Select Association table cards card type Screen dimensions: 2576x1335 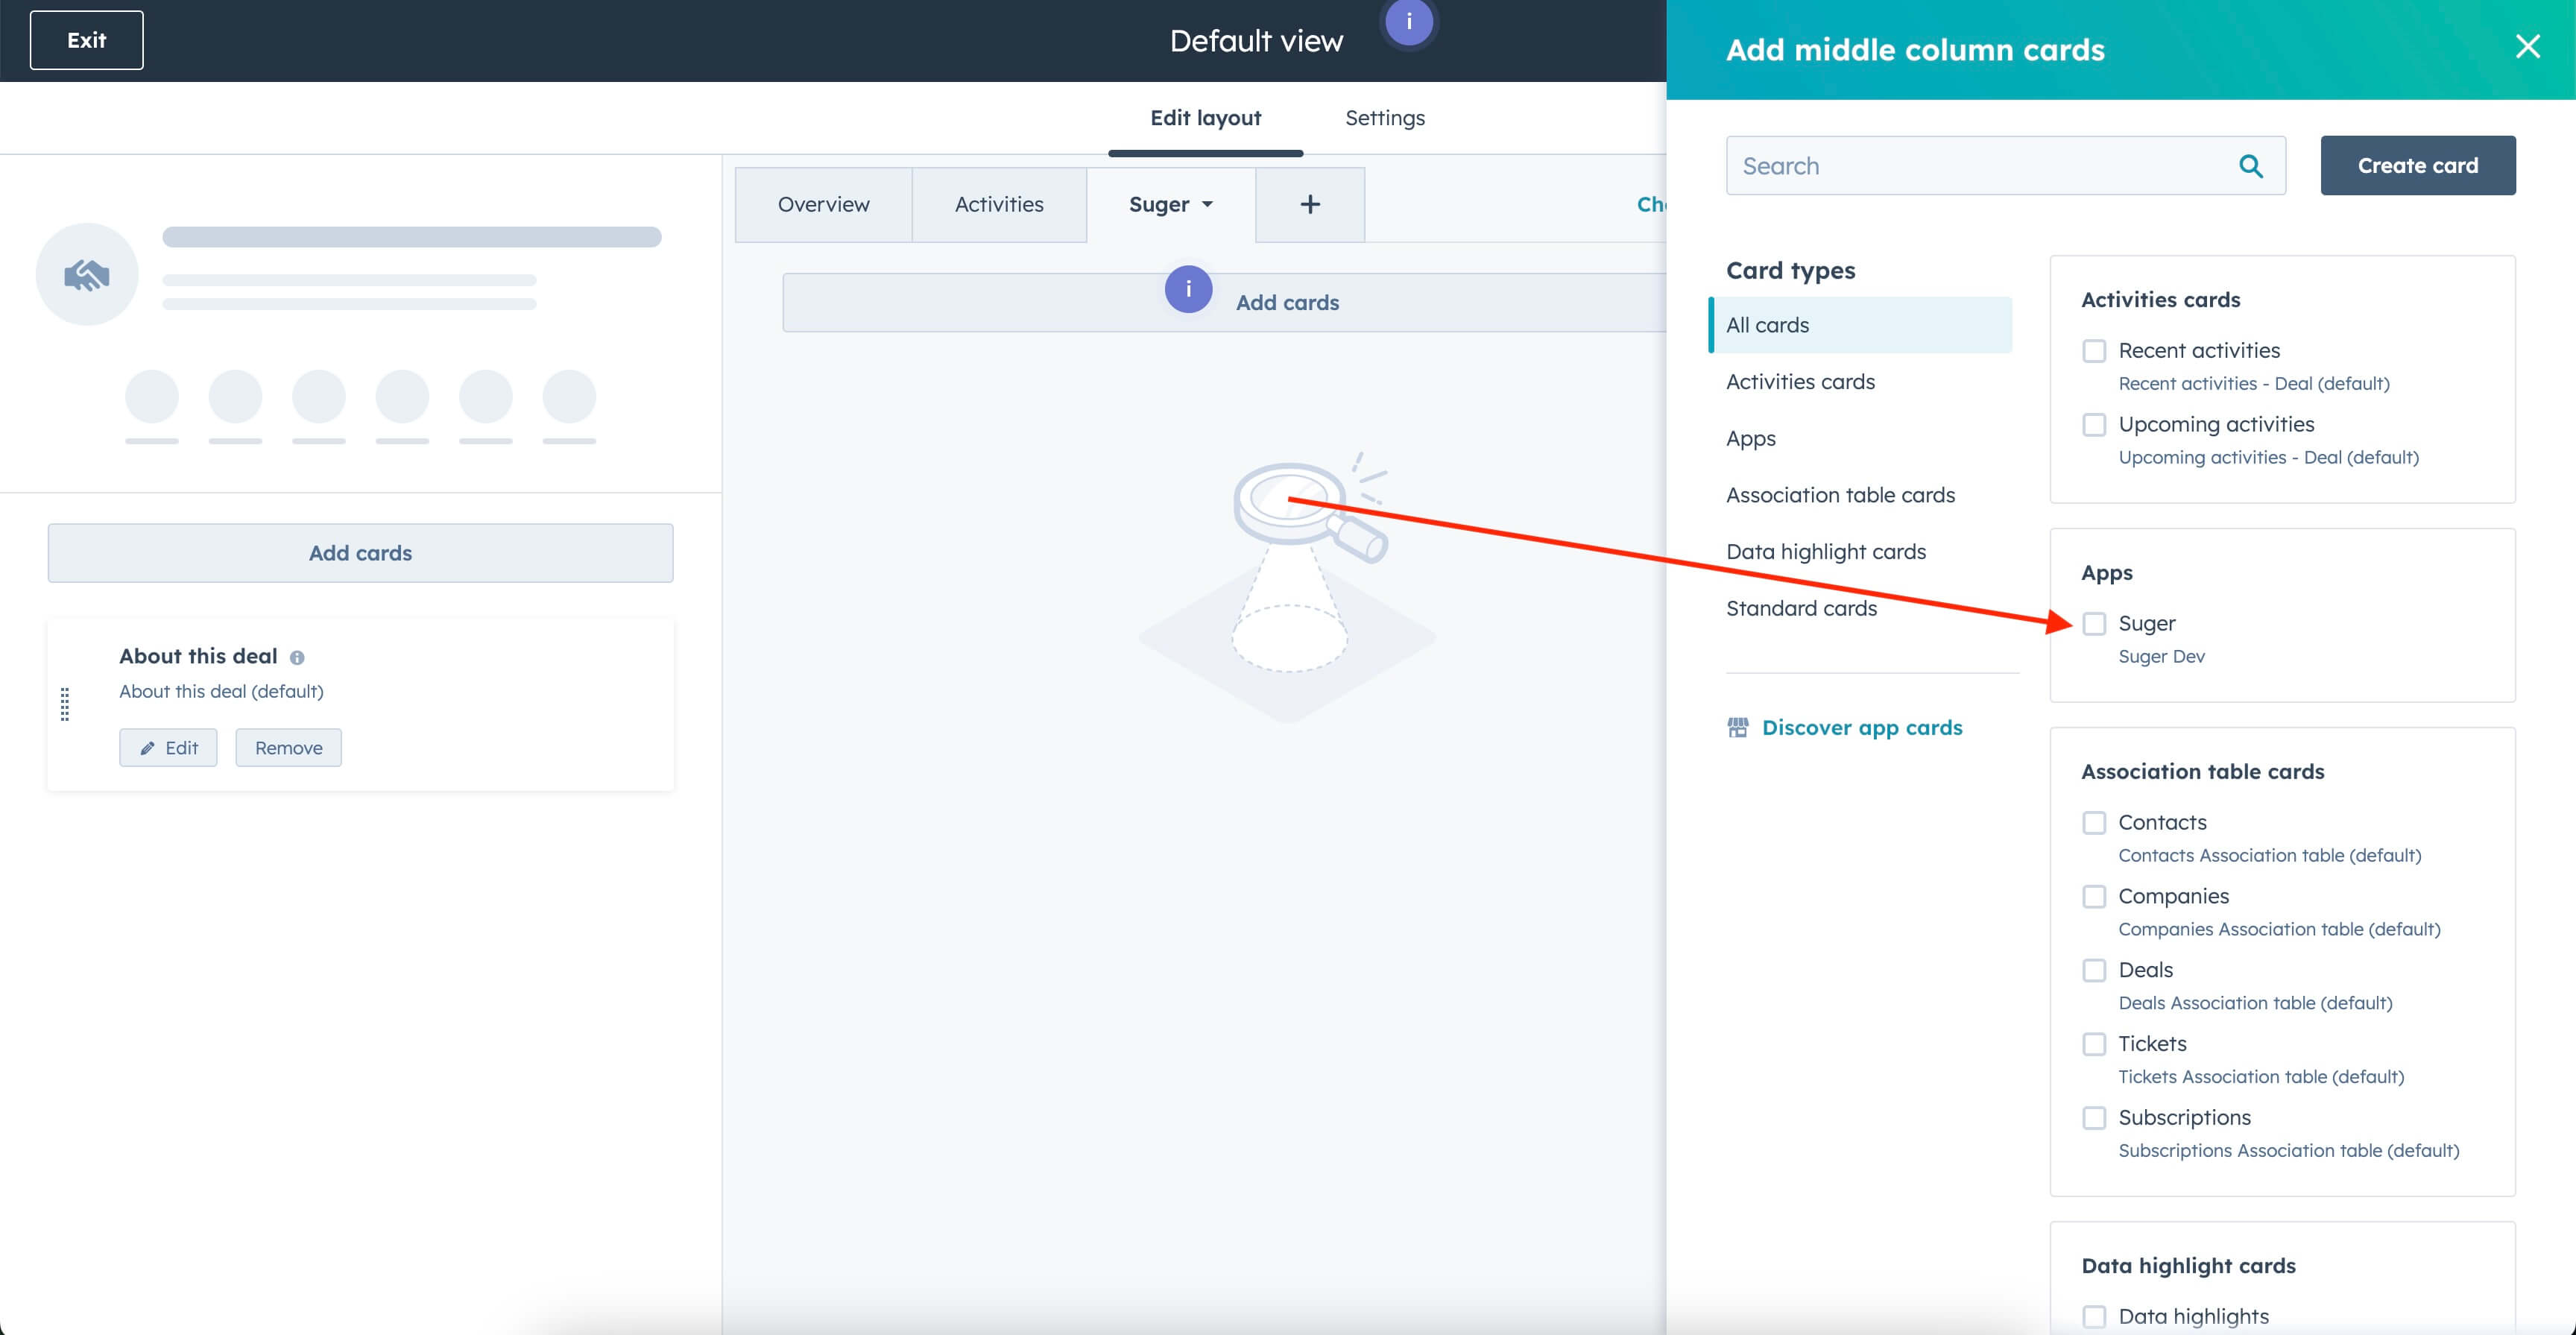point(1840,495)
